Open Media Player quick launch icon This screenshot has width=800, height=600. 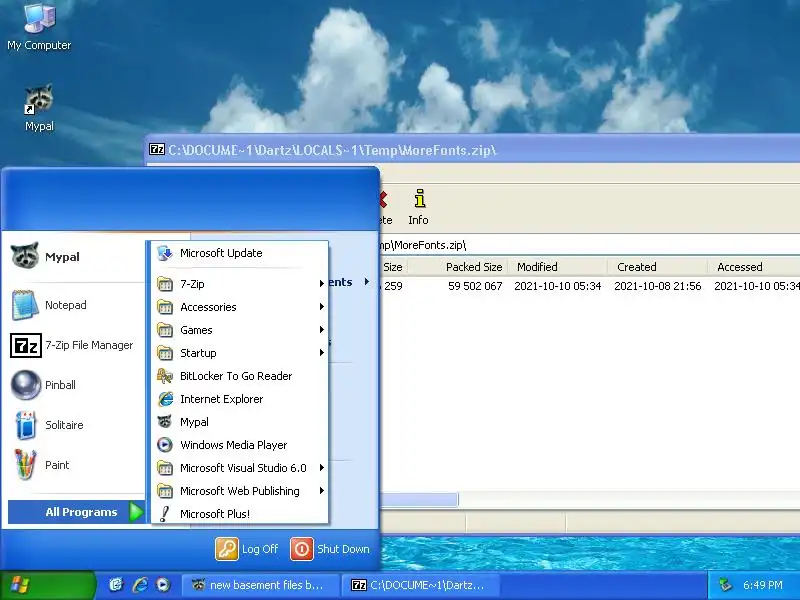163,585
